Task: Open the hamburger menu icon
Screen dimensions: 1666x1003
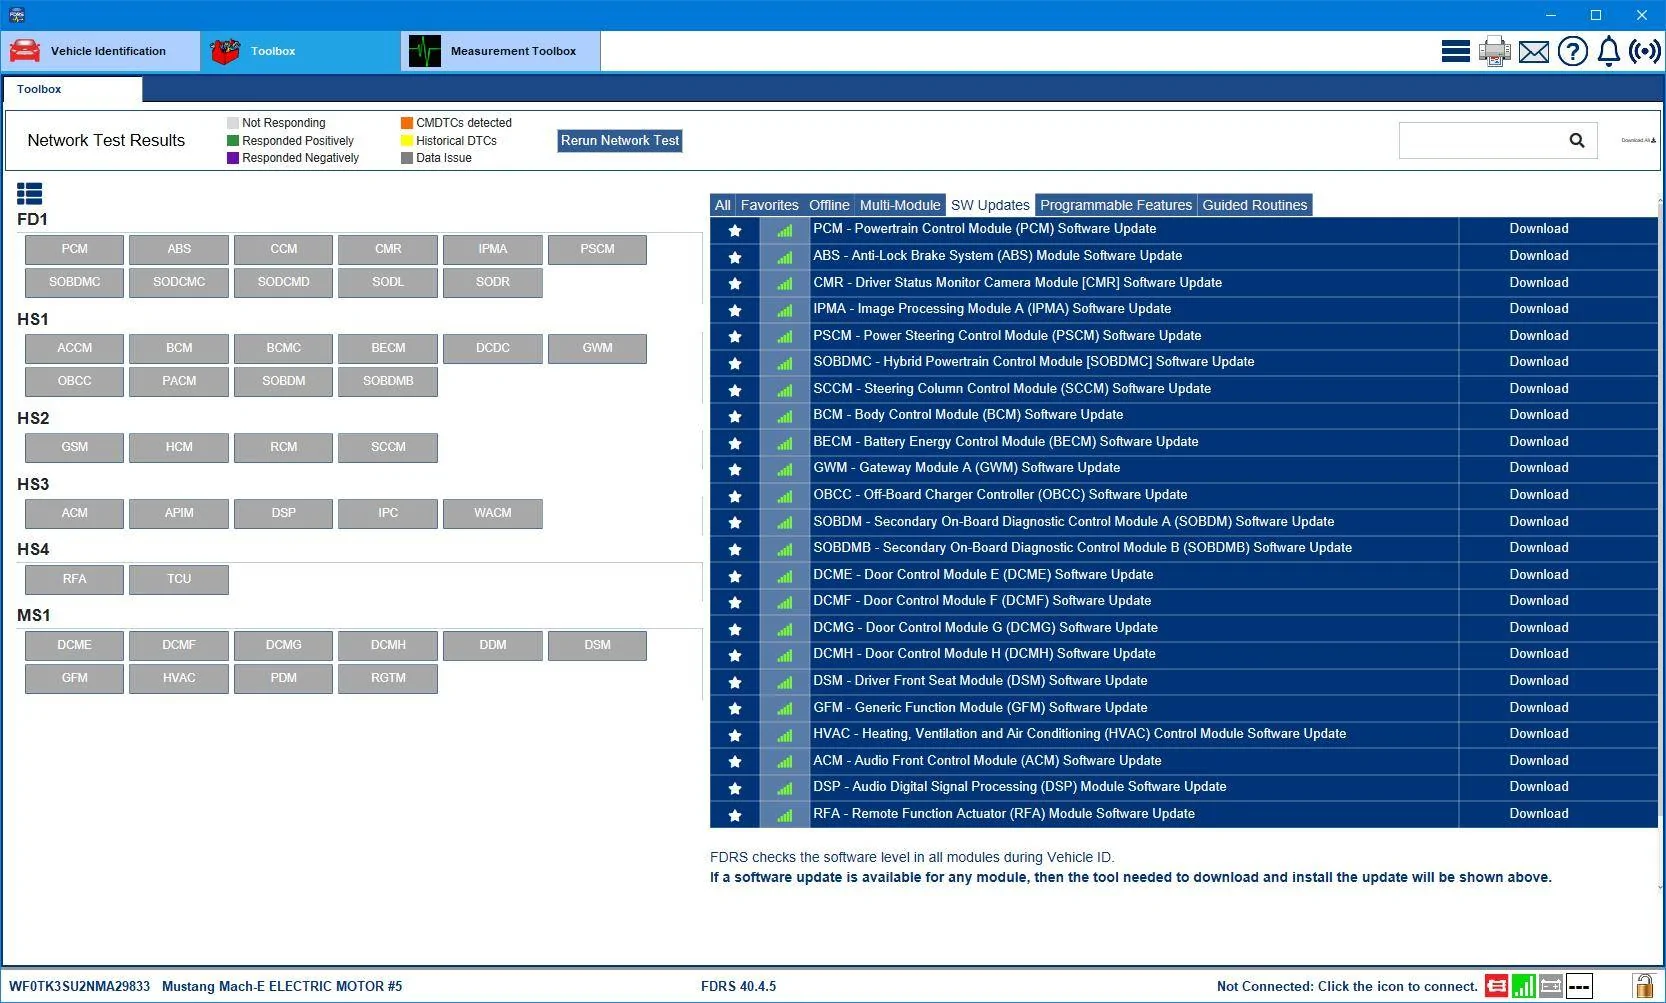Action: tap(1455, 51)
